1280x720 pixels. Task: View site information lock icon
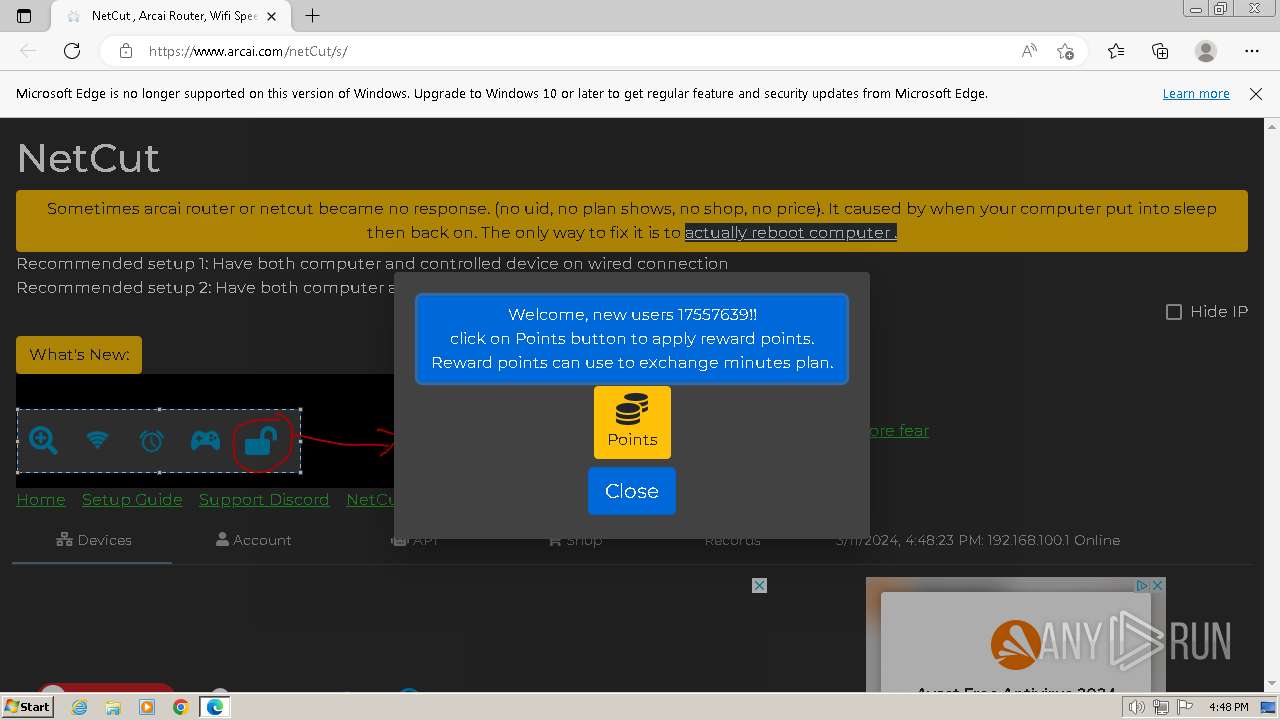[x=125, y=51]
